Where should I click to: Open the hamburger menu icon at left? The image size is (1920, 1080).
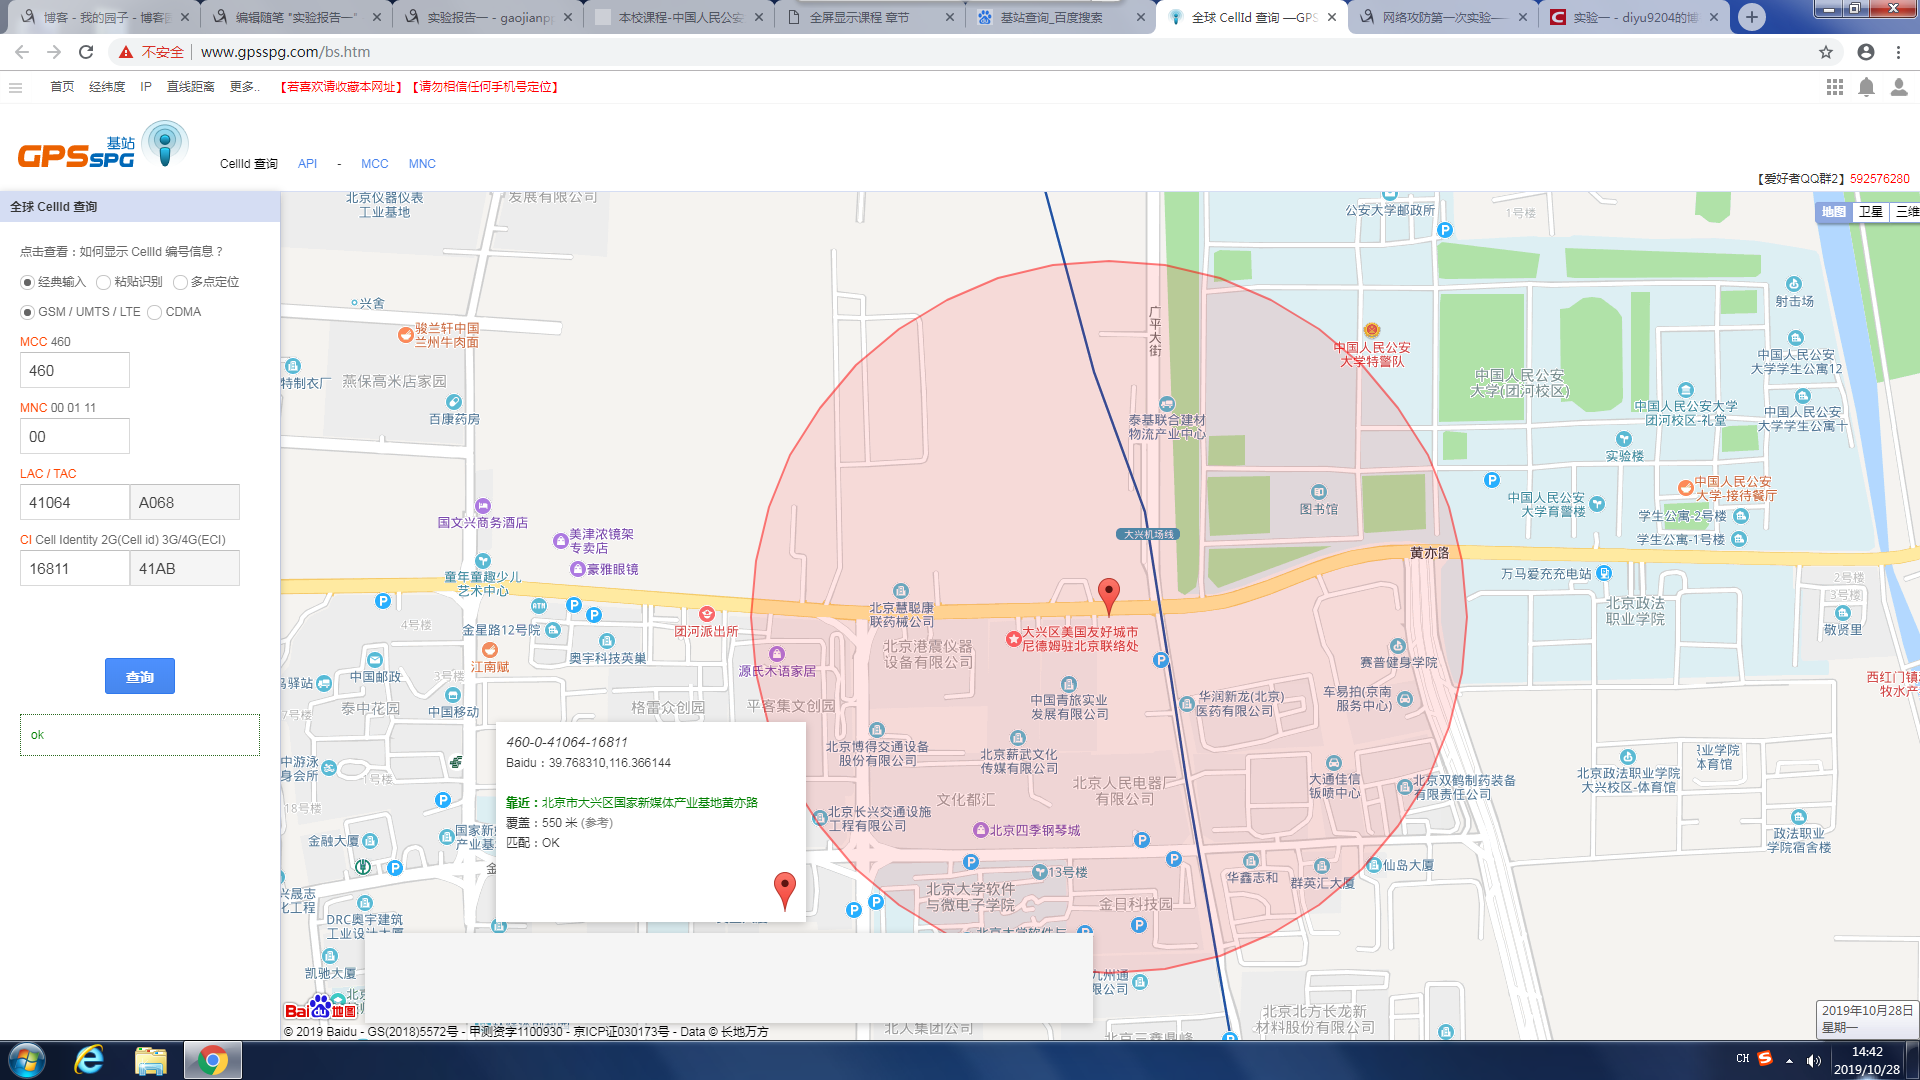(x=15, y=87)
